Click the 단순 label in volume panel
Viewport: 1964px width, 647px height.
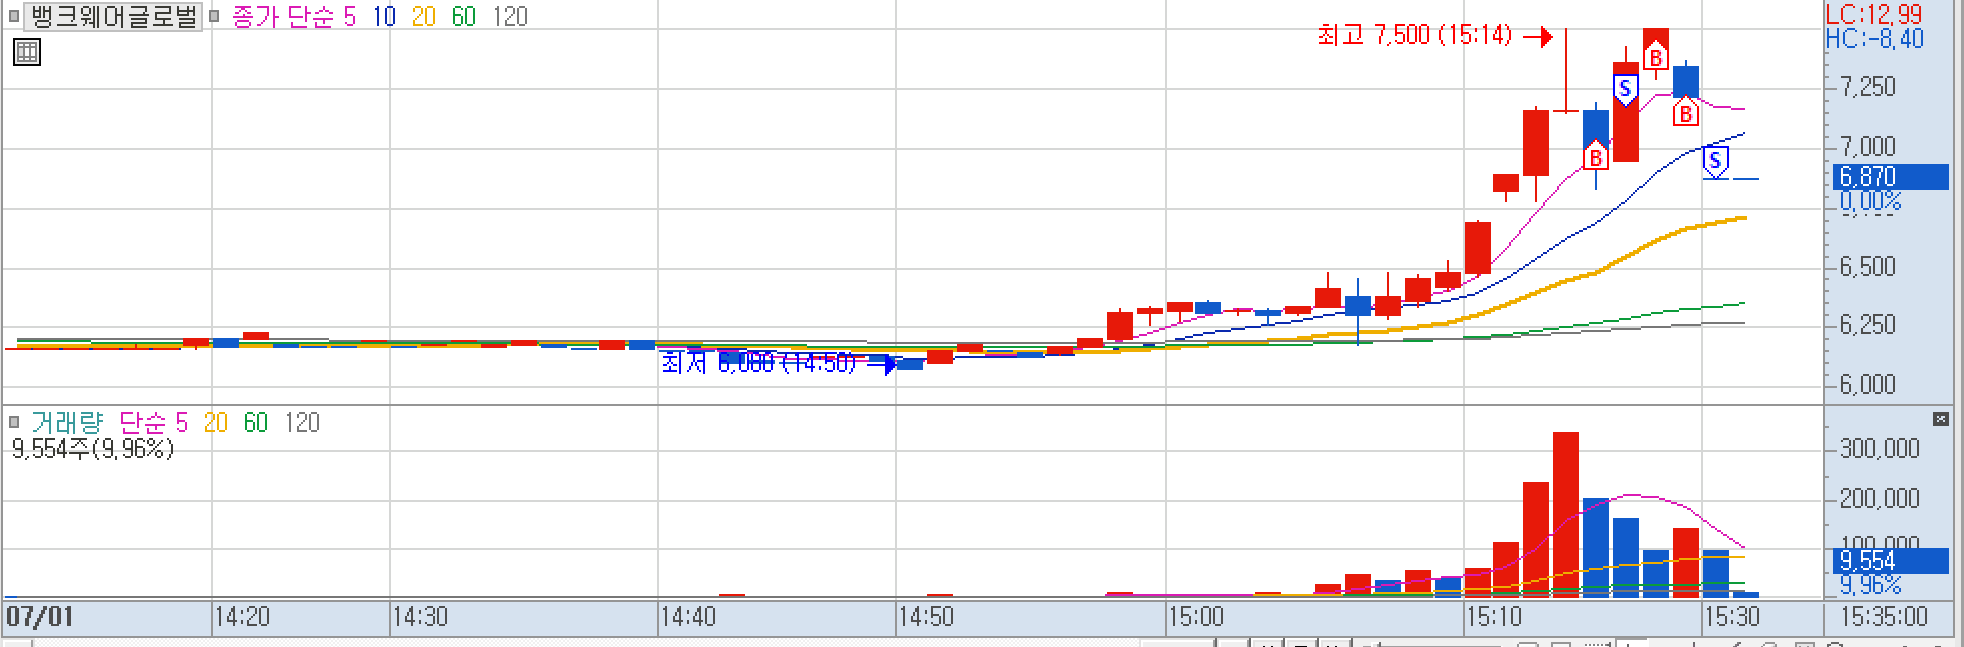144,423
